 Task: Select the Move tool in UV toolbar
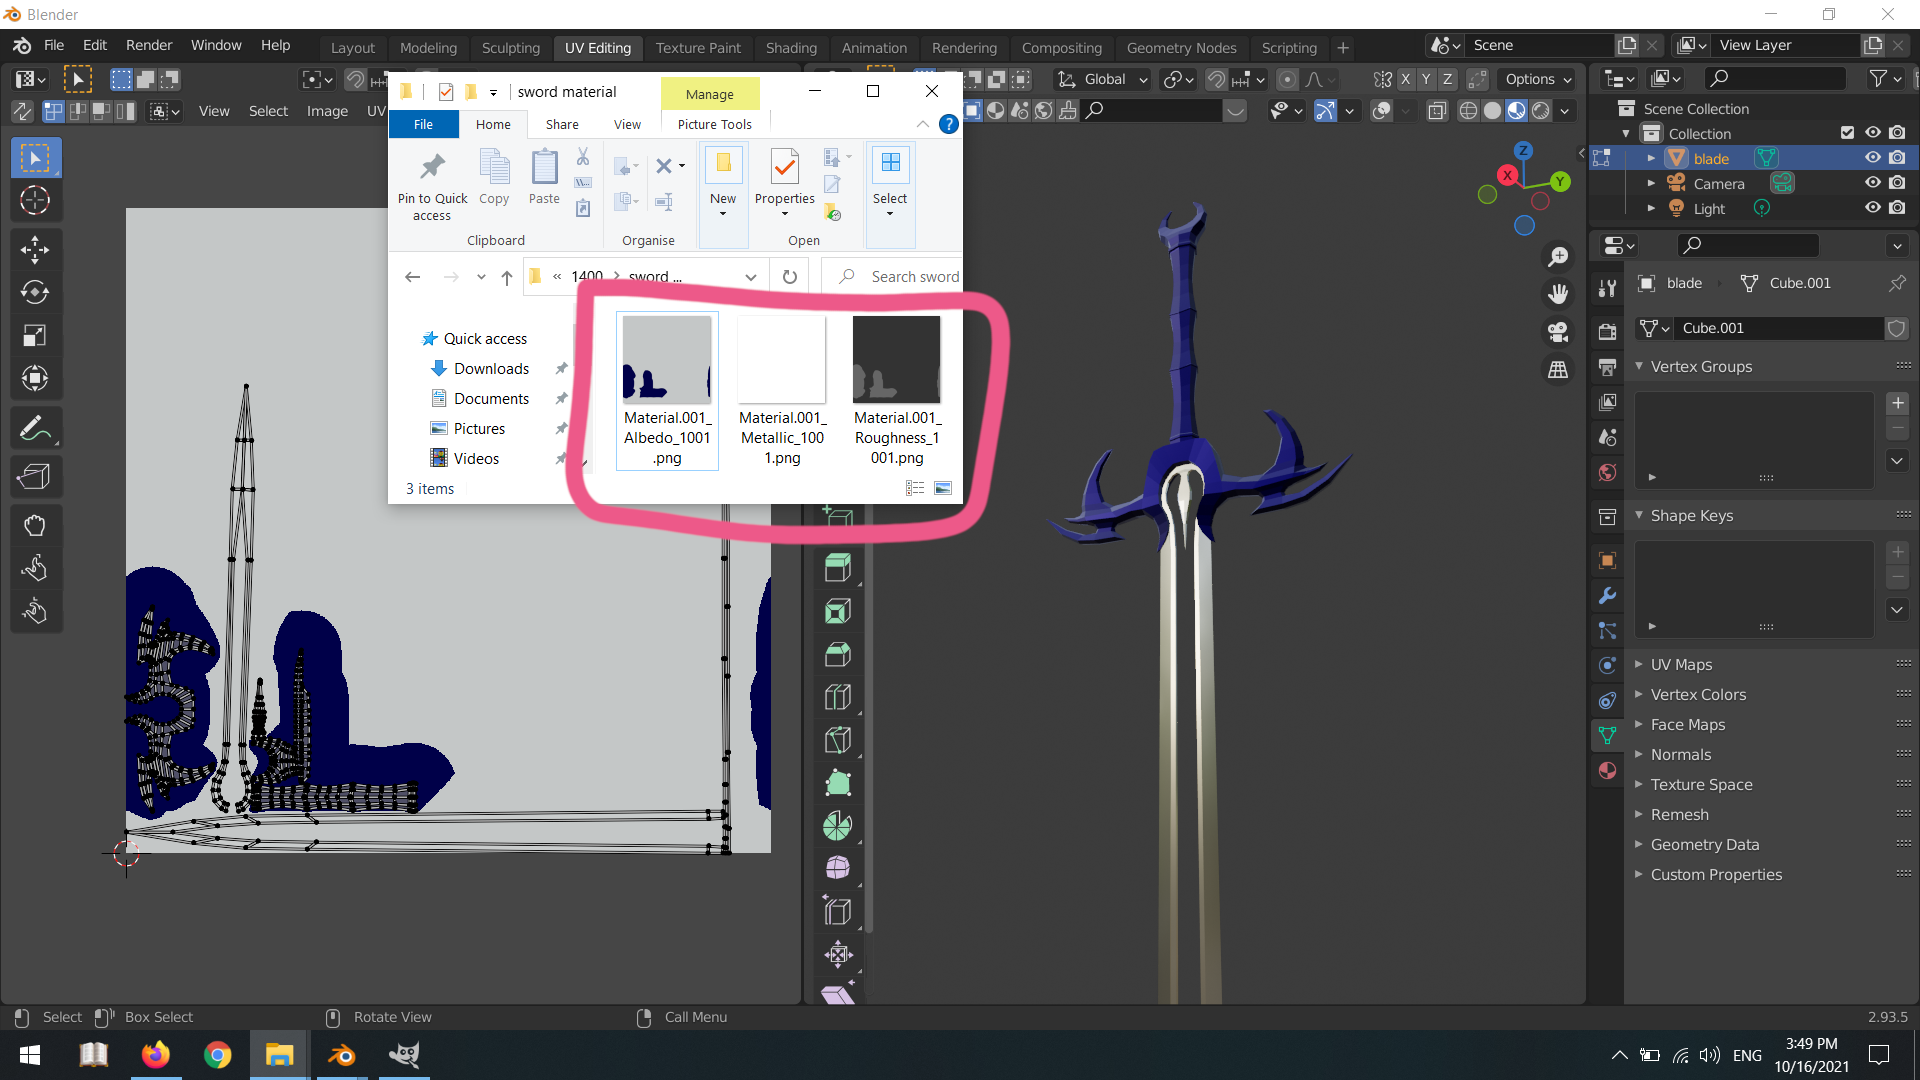click(35, 250)
